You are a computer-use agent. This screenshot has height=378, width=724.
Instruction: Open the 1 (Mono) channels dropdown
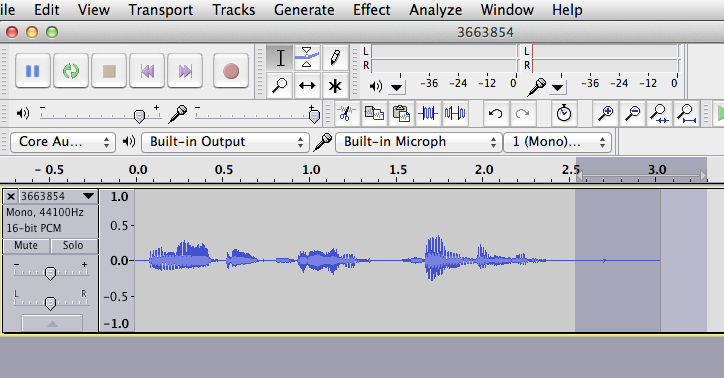[557, 142]
